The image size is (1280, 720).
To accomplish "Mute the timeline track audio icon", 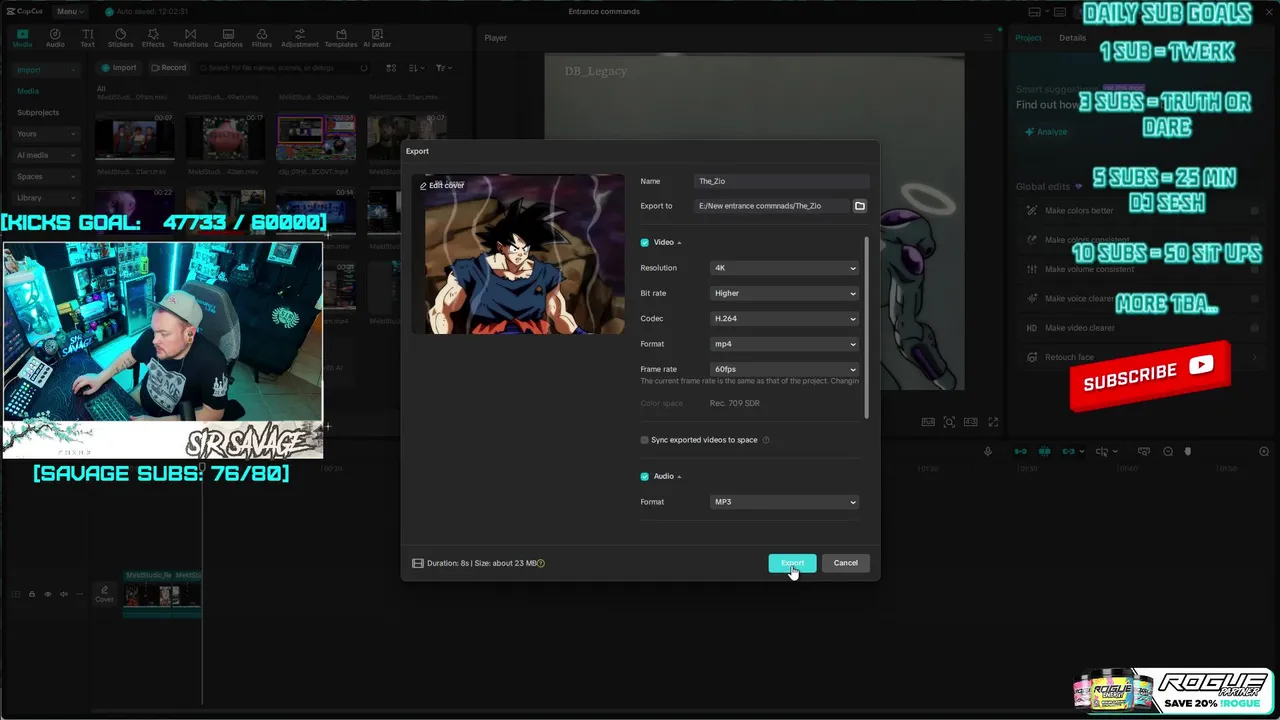I will coord(63,594).
